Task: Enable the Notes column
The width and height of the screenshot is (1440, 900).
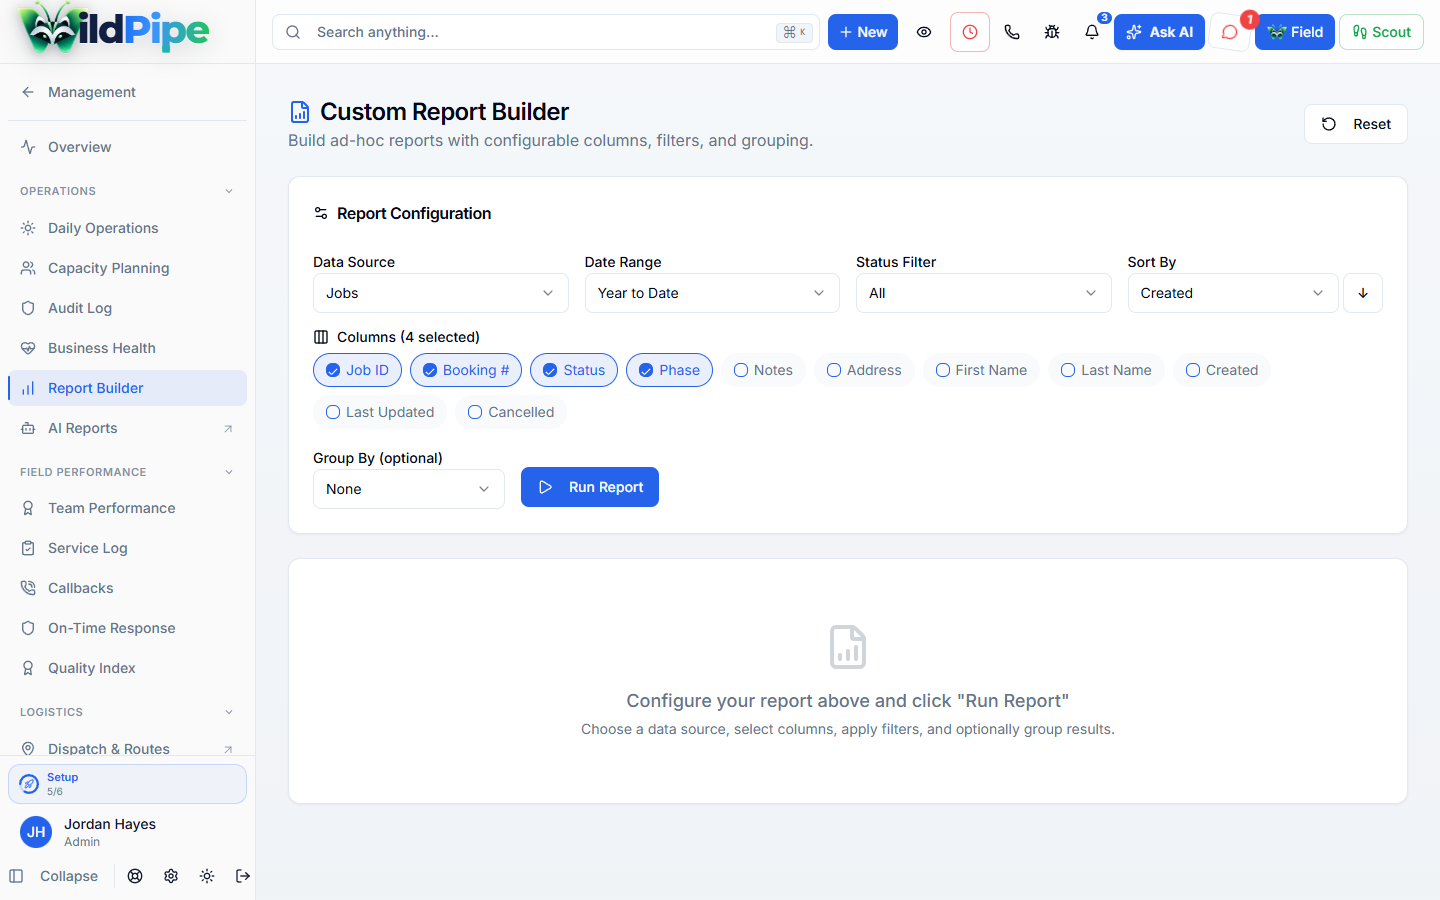Action: (x=763, y=370)
